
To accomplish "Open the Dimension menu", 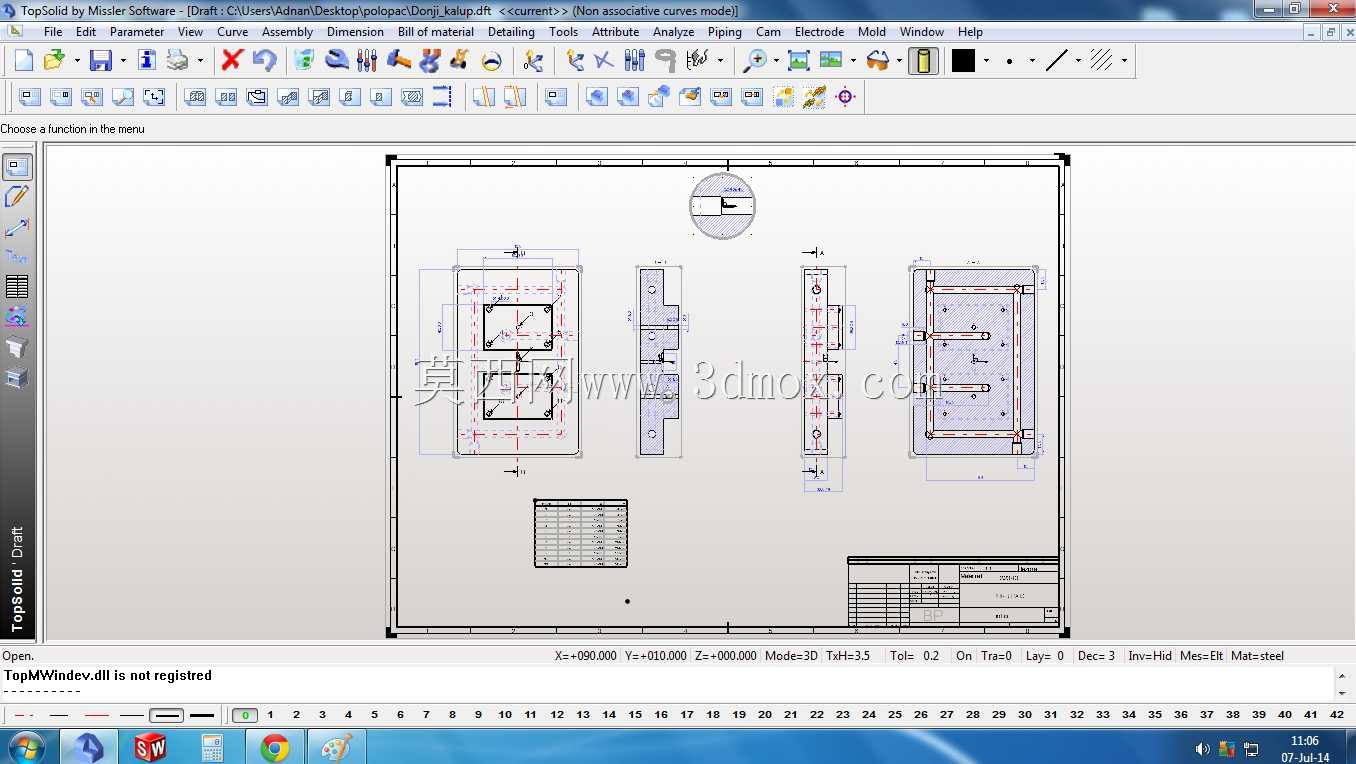I will click(355, 32).
